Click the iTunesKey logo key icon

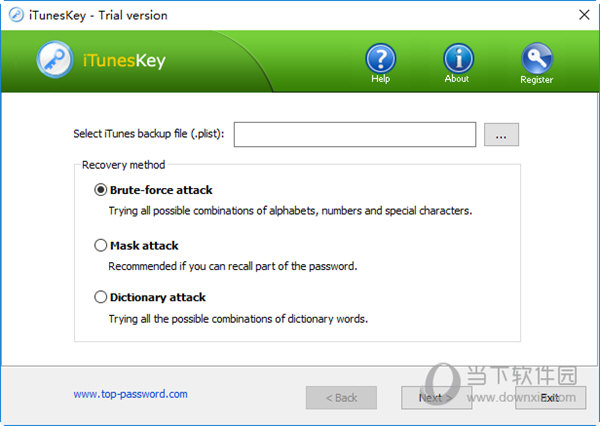[55, 60]
